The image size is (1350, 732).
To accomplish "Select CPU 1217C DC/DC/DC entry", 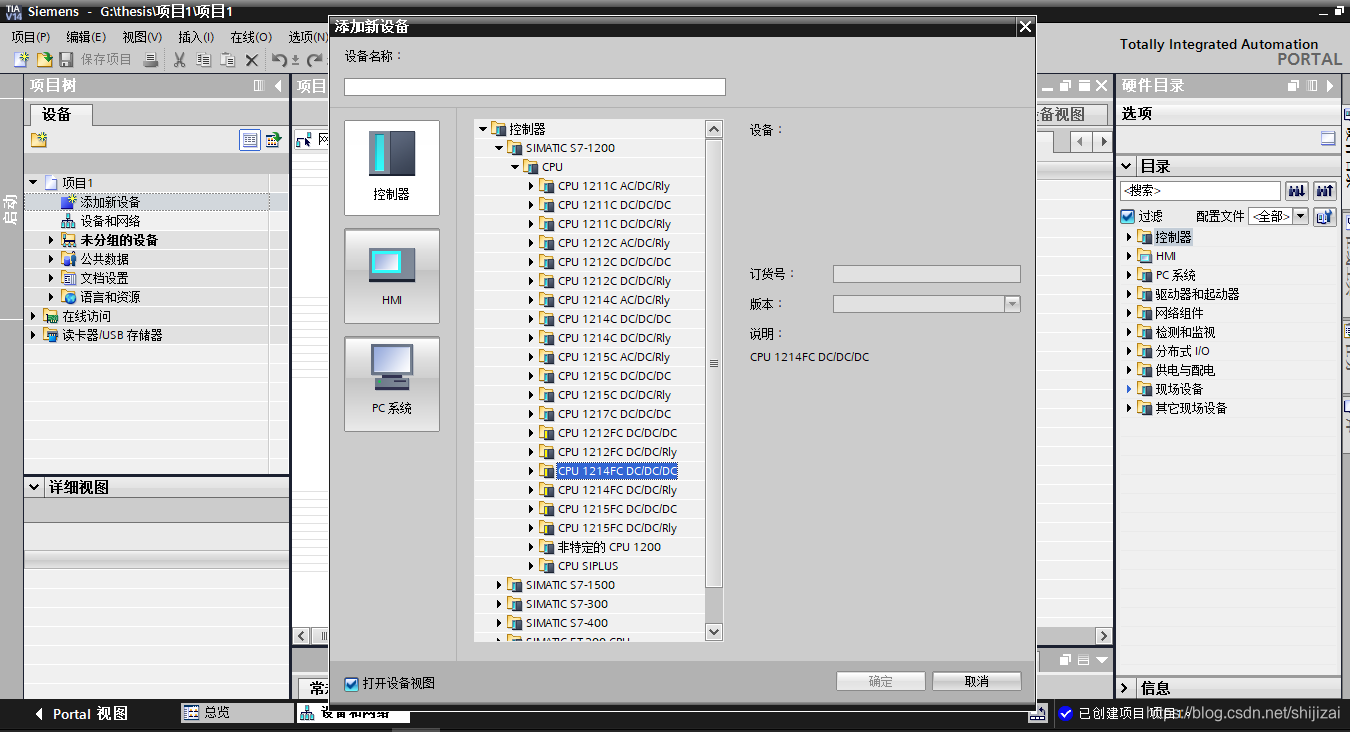I will 615,414.
